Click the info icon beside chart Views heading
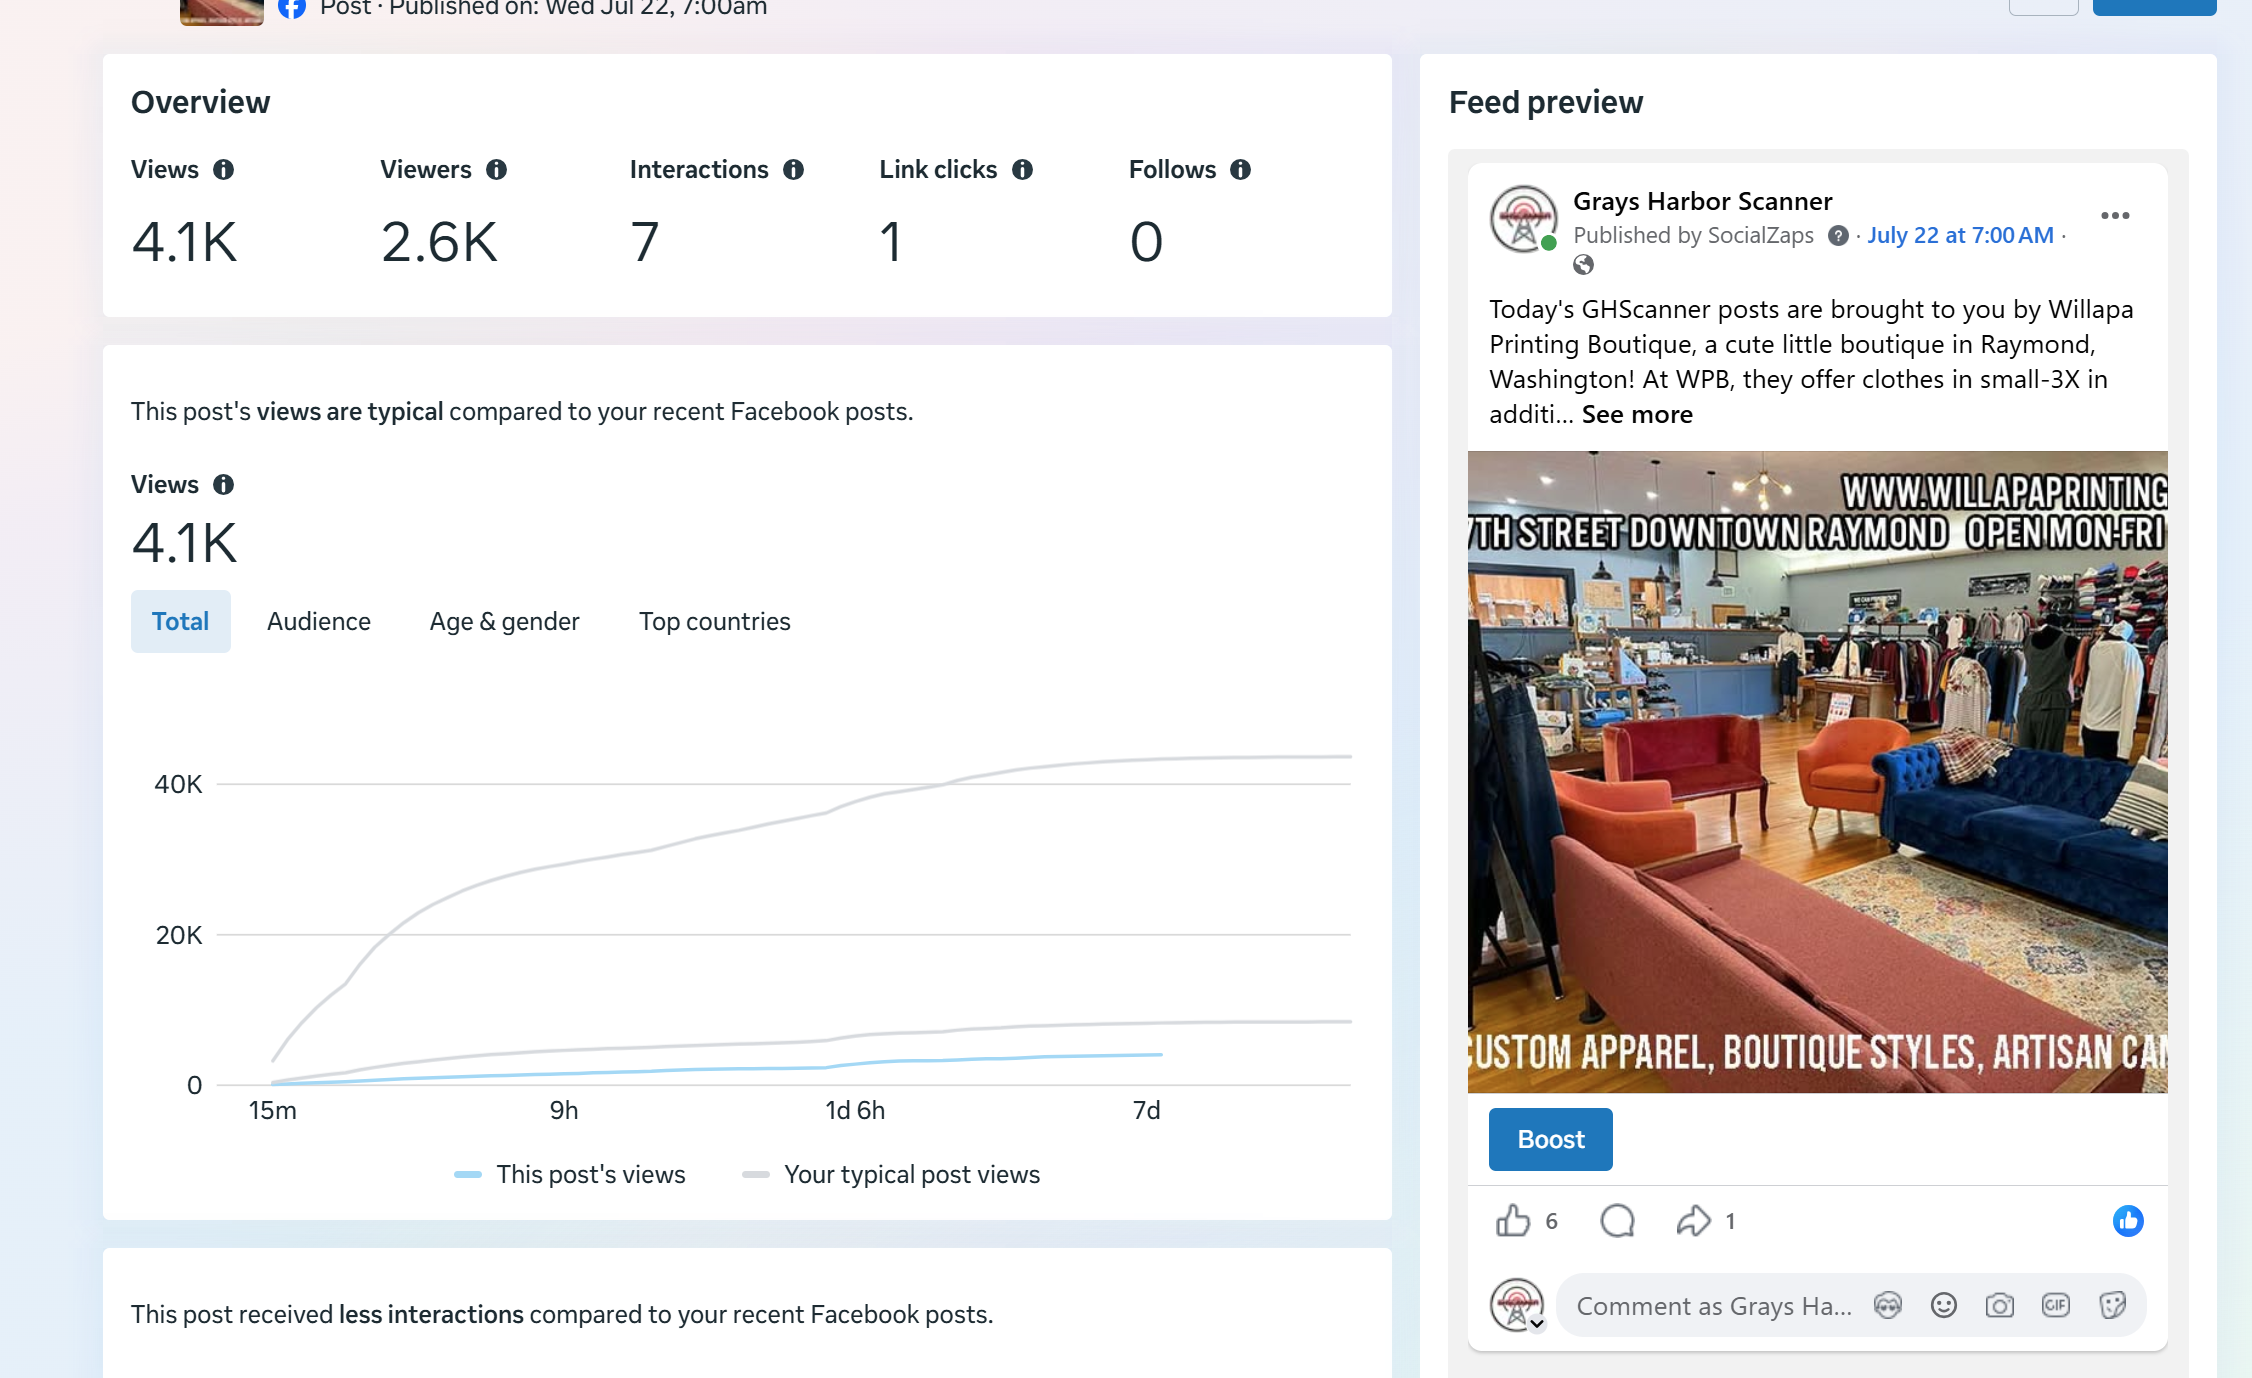 (x=223, y=485)
